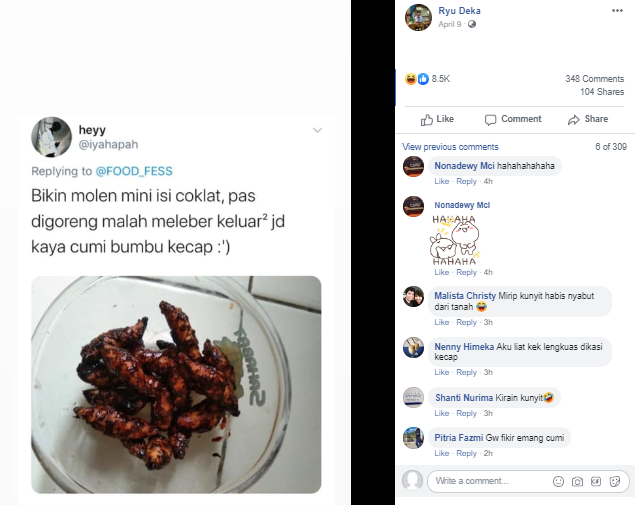Open the public audience selector beside April 9
The width and height of the screenshot is (635, 505).
click(472, 24)
